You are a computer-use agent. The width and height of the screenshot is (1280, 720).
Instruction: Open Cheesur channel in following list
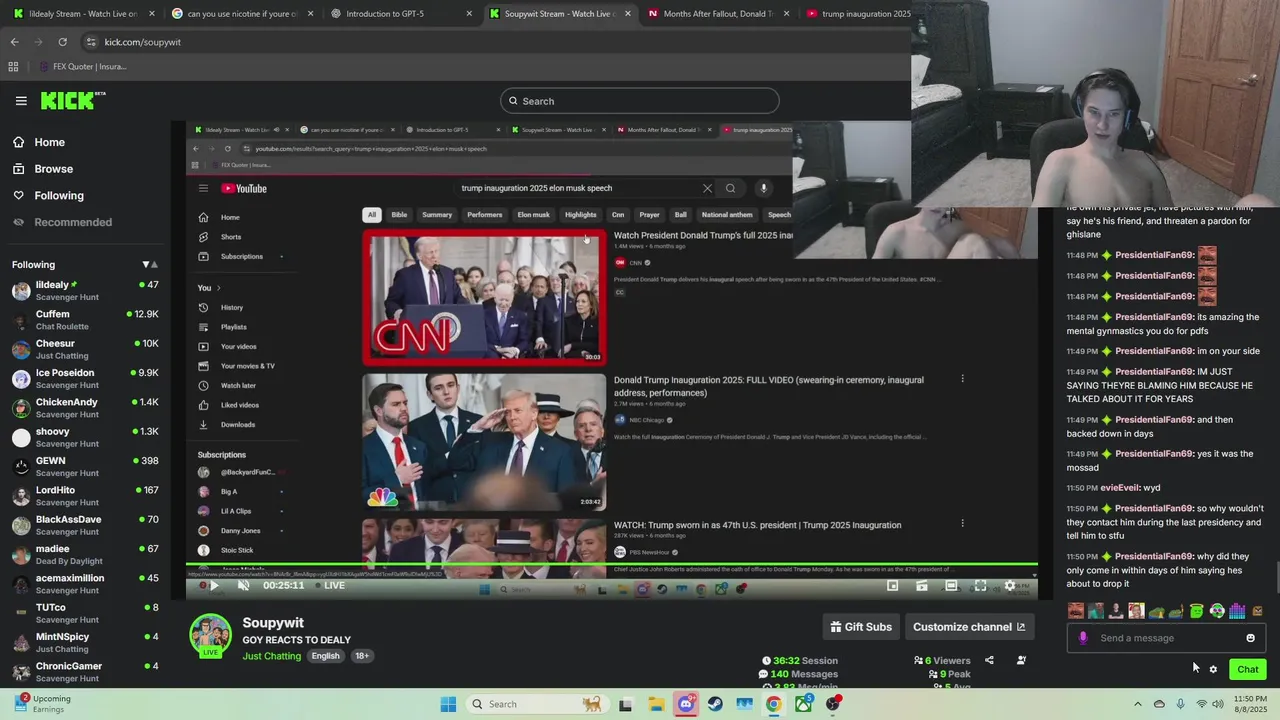pyautogui.click(x=85, y=350)
